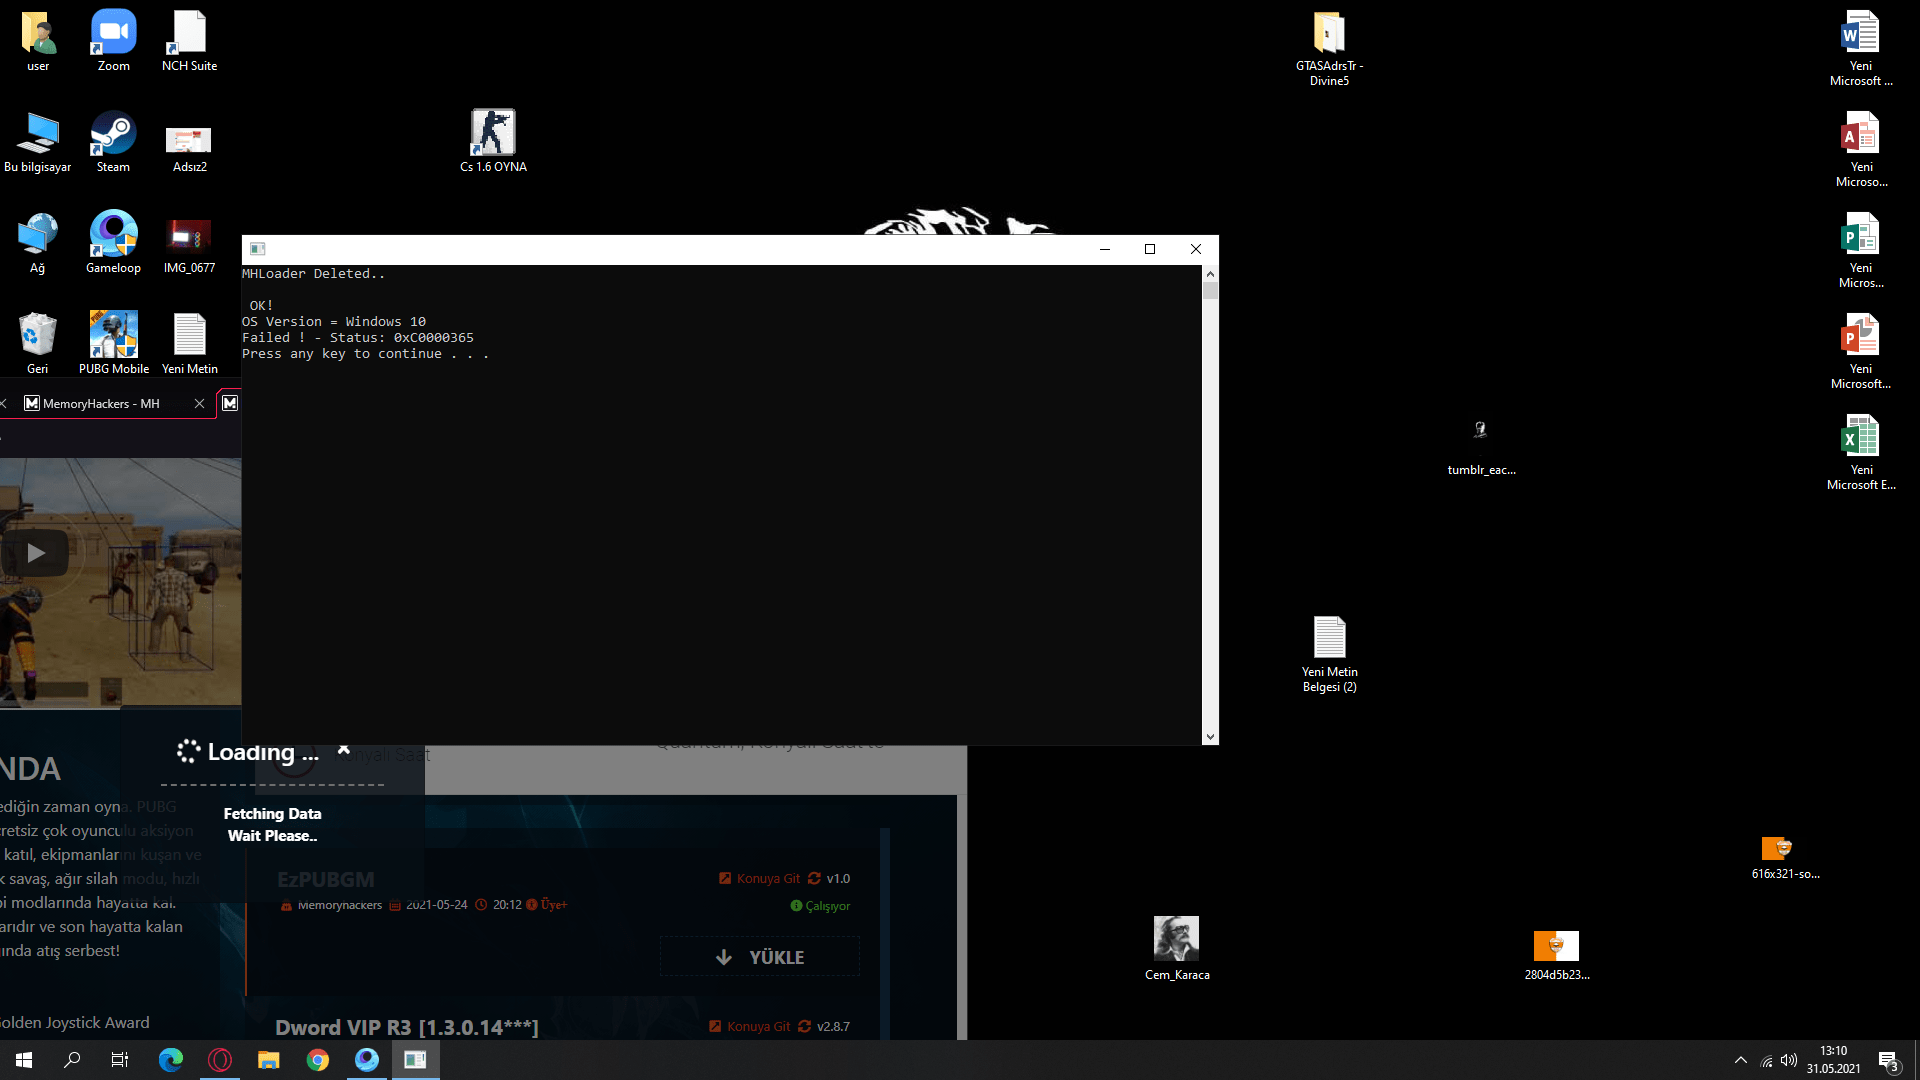The image size is (1920, 1080).
Task: Open the notification center
Action: point(1888,1060)
